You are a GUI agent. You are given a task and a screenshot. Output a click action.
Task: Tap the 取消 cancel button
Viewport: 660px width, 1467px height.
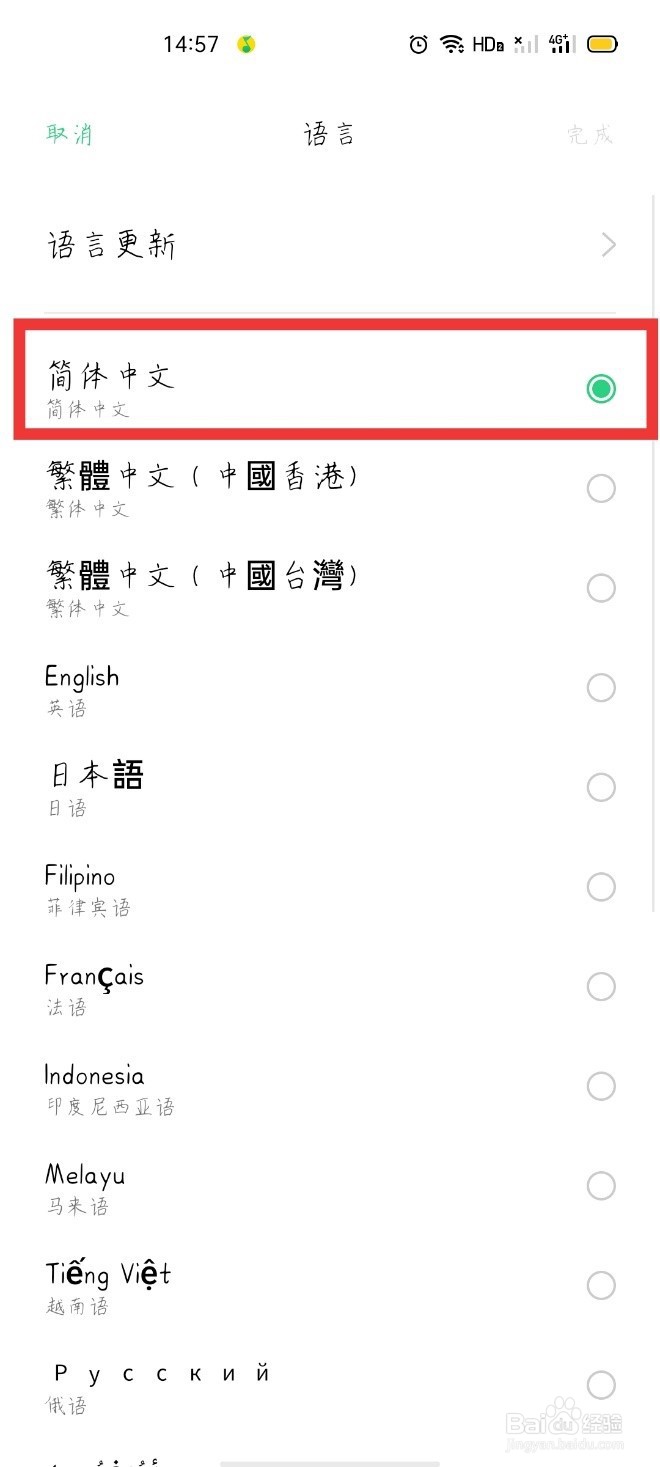(70, 133)
